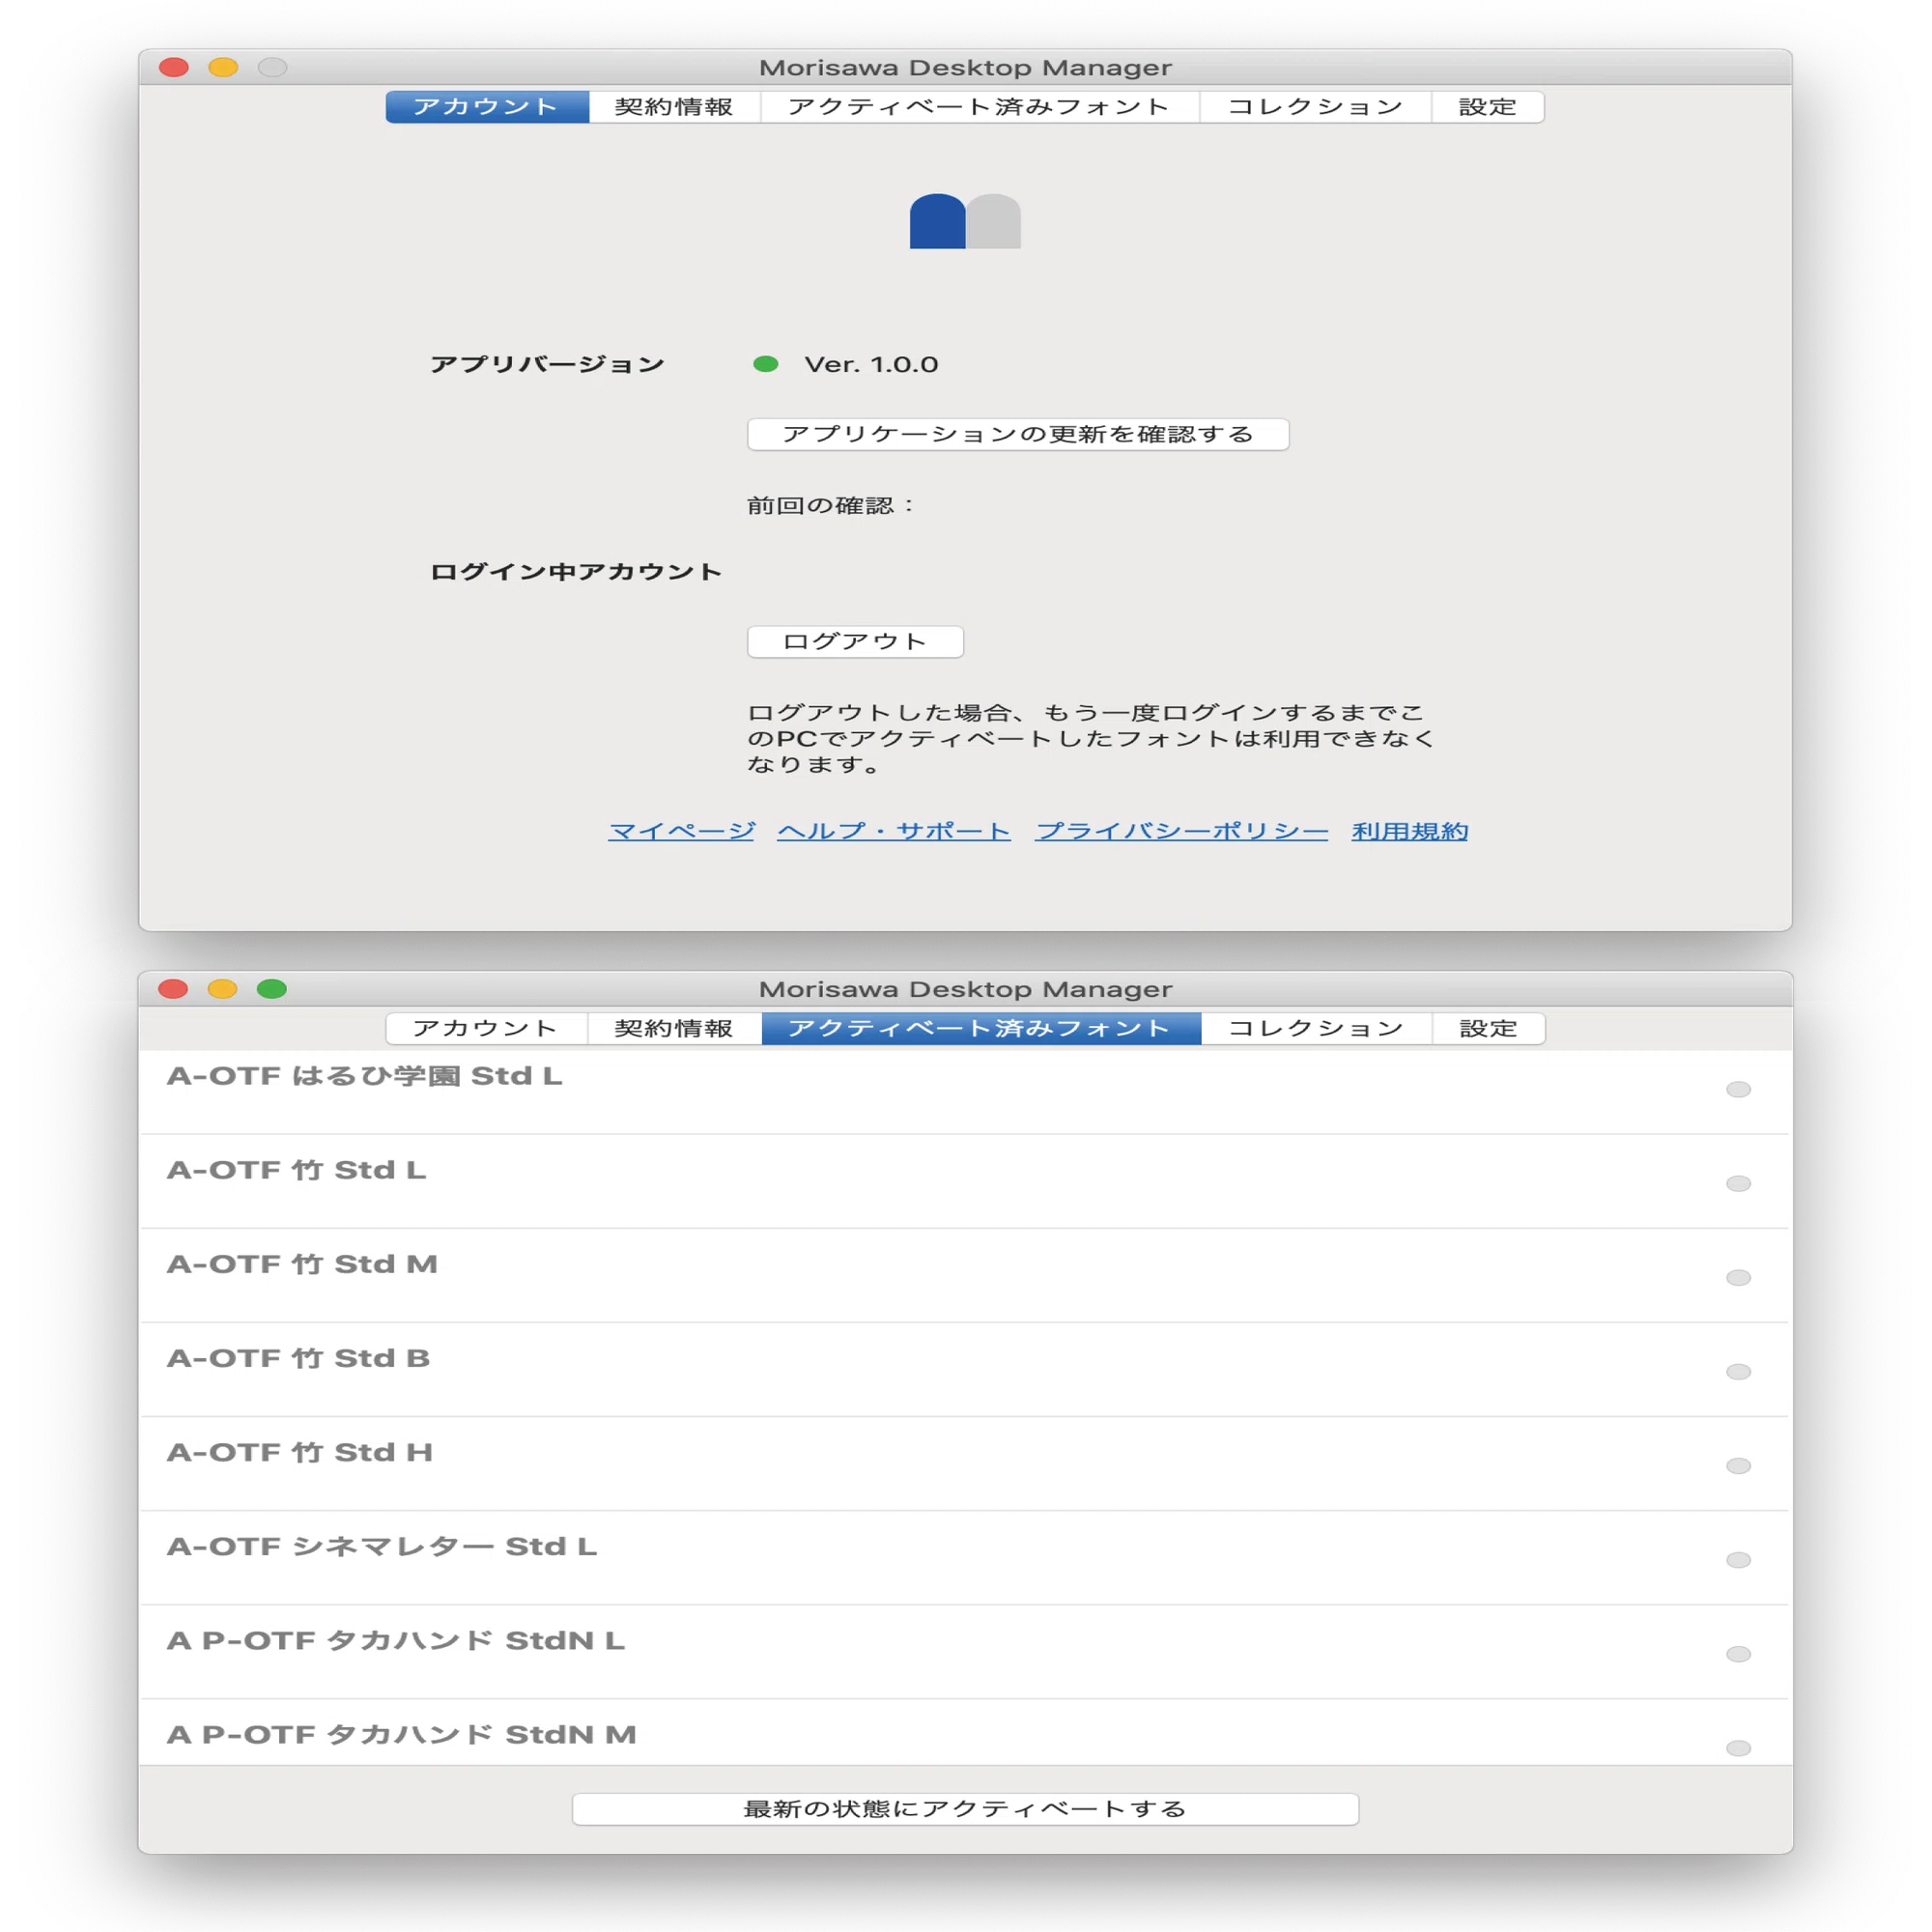The width and height of the screenshot is (1932, 1932).
Task: Toggle status dot for A-OTF はるひ学園 Std L
Action: coord(1739,1089)
